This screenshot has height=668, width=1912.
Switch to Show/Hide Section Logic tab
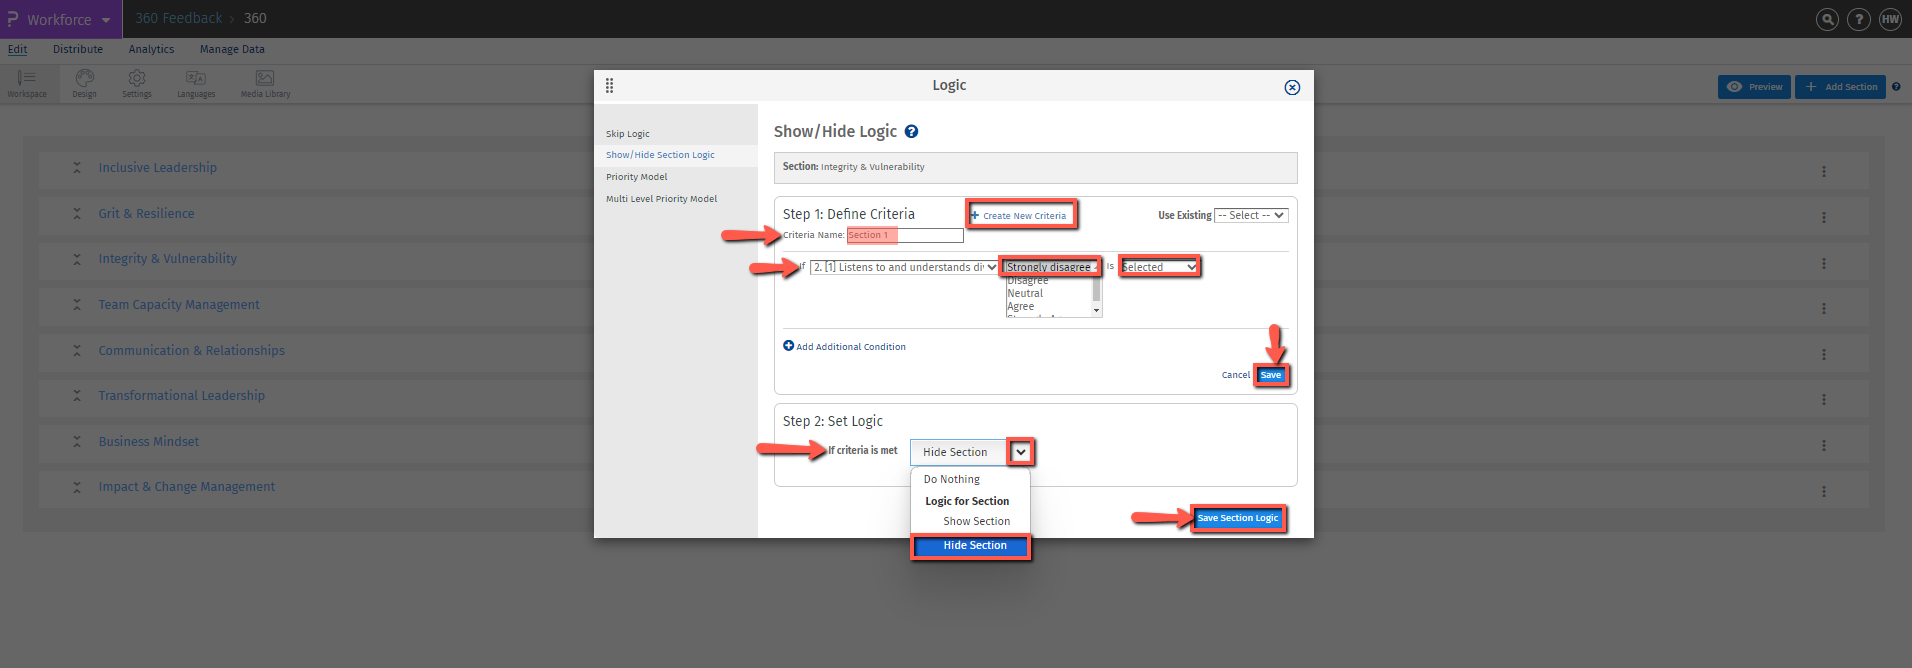[x=660, y=155]
